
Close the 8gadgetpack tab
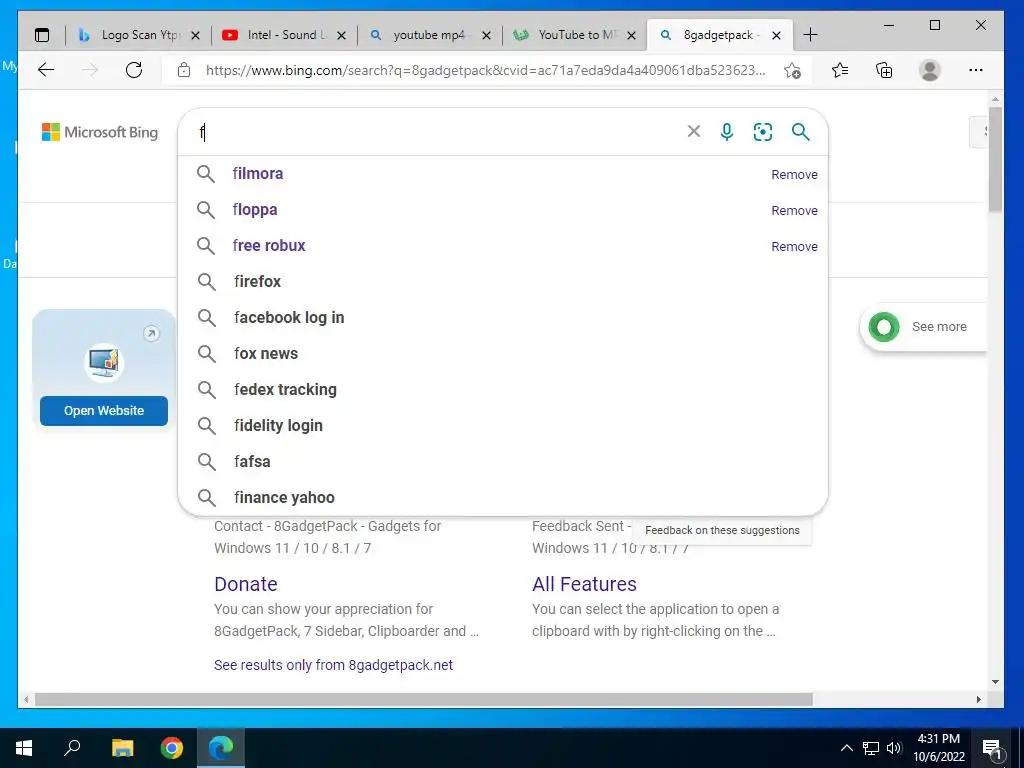pos(776,35)
